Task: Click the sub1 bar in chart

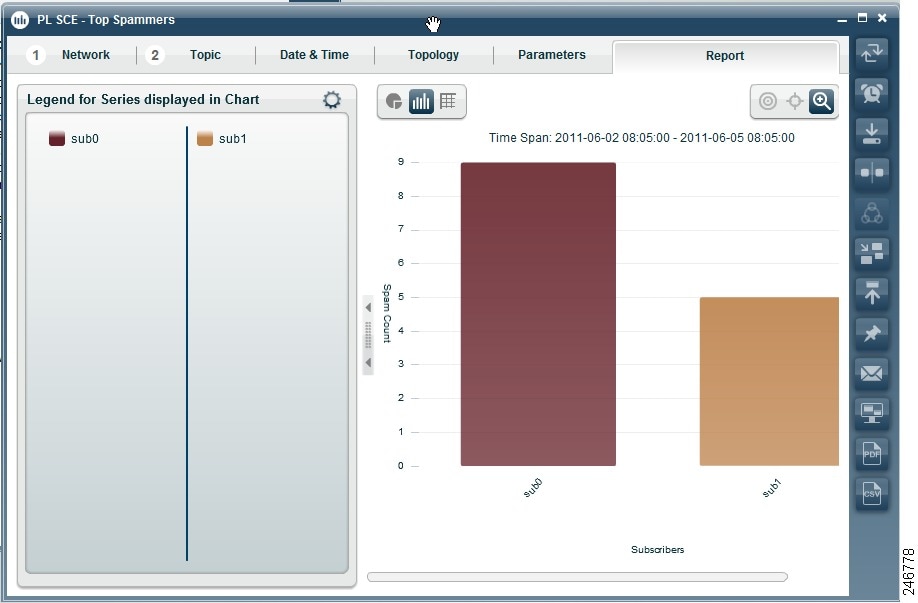Action: (x=769, y=382)
